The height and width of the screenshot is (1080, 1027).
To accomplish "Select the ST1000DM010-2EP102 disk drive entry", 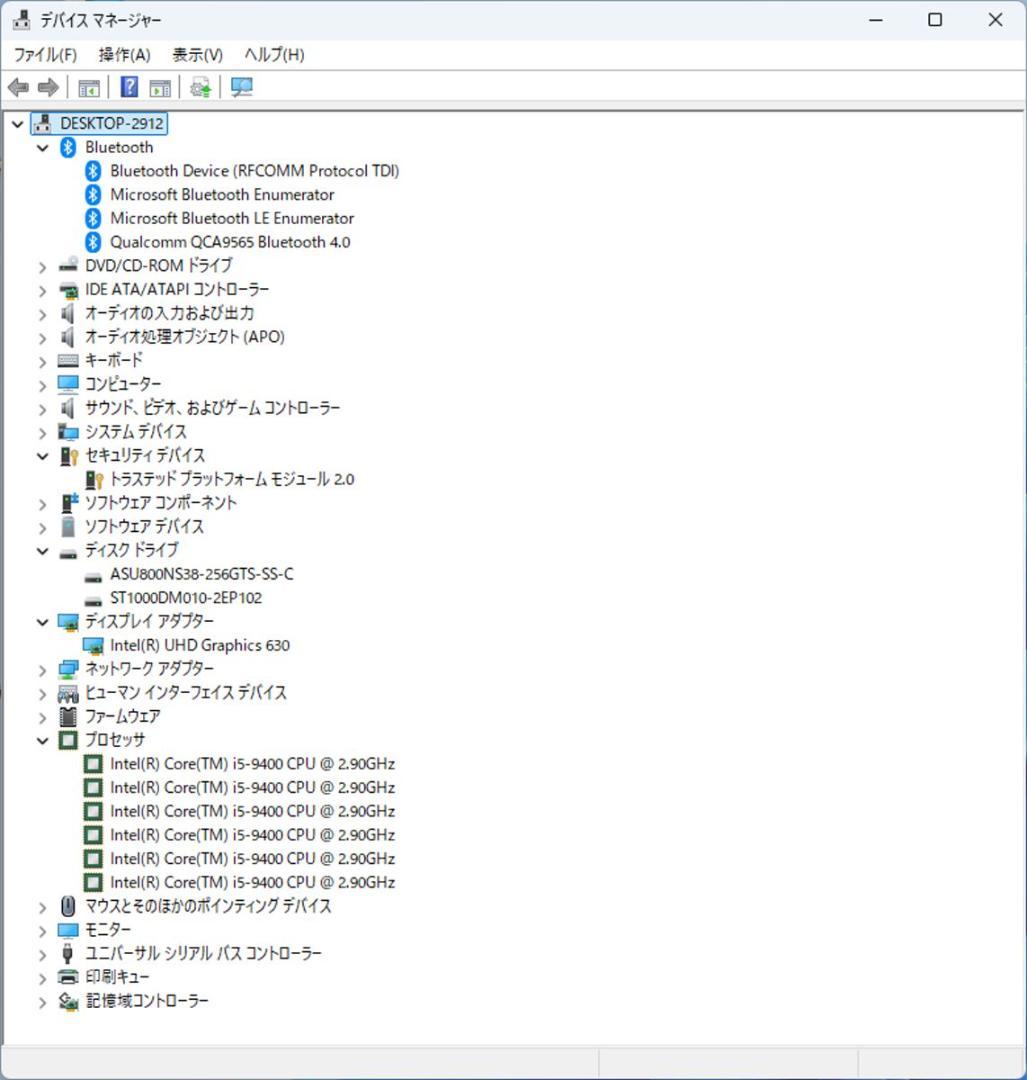I will point(188,597).
